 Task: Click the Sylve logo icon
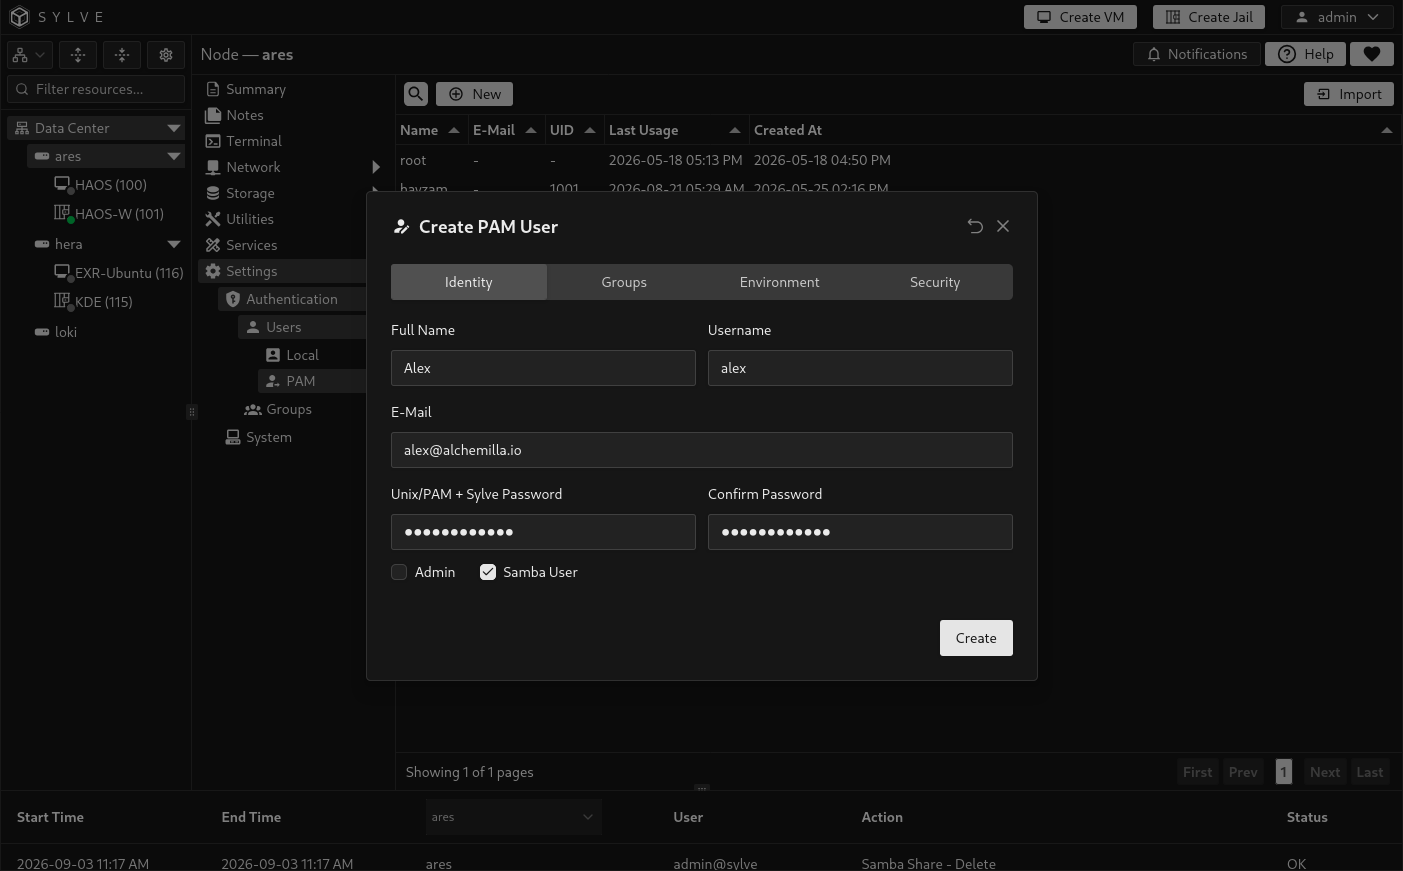click(19, 17)
